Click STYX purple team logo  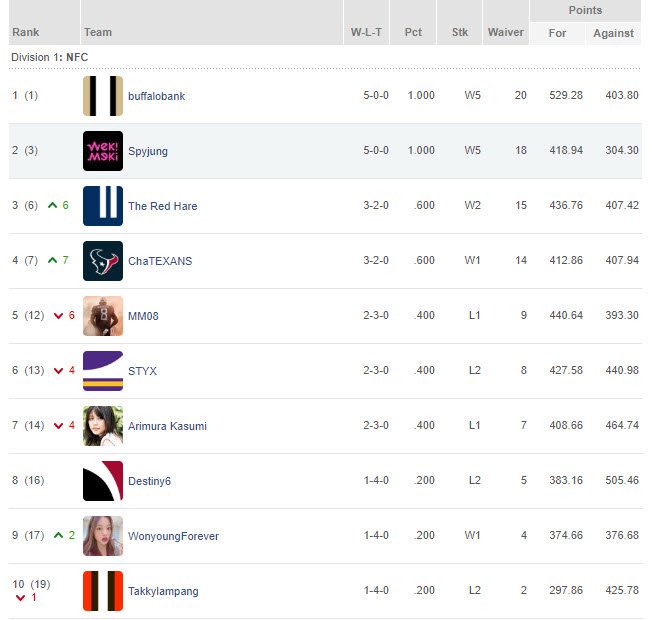tap(103, 371)
